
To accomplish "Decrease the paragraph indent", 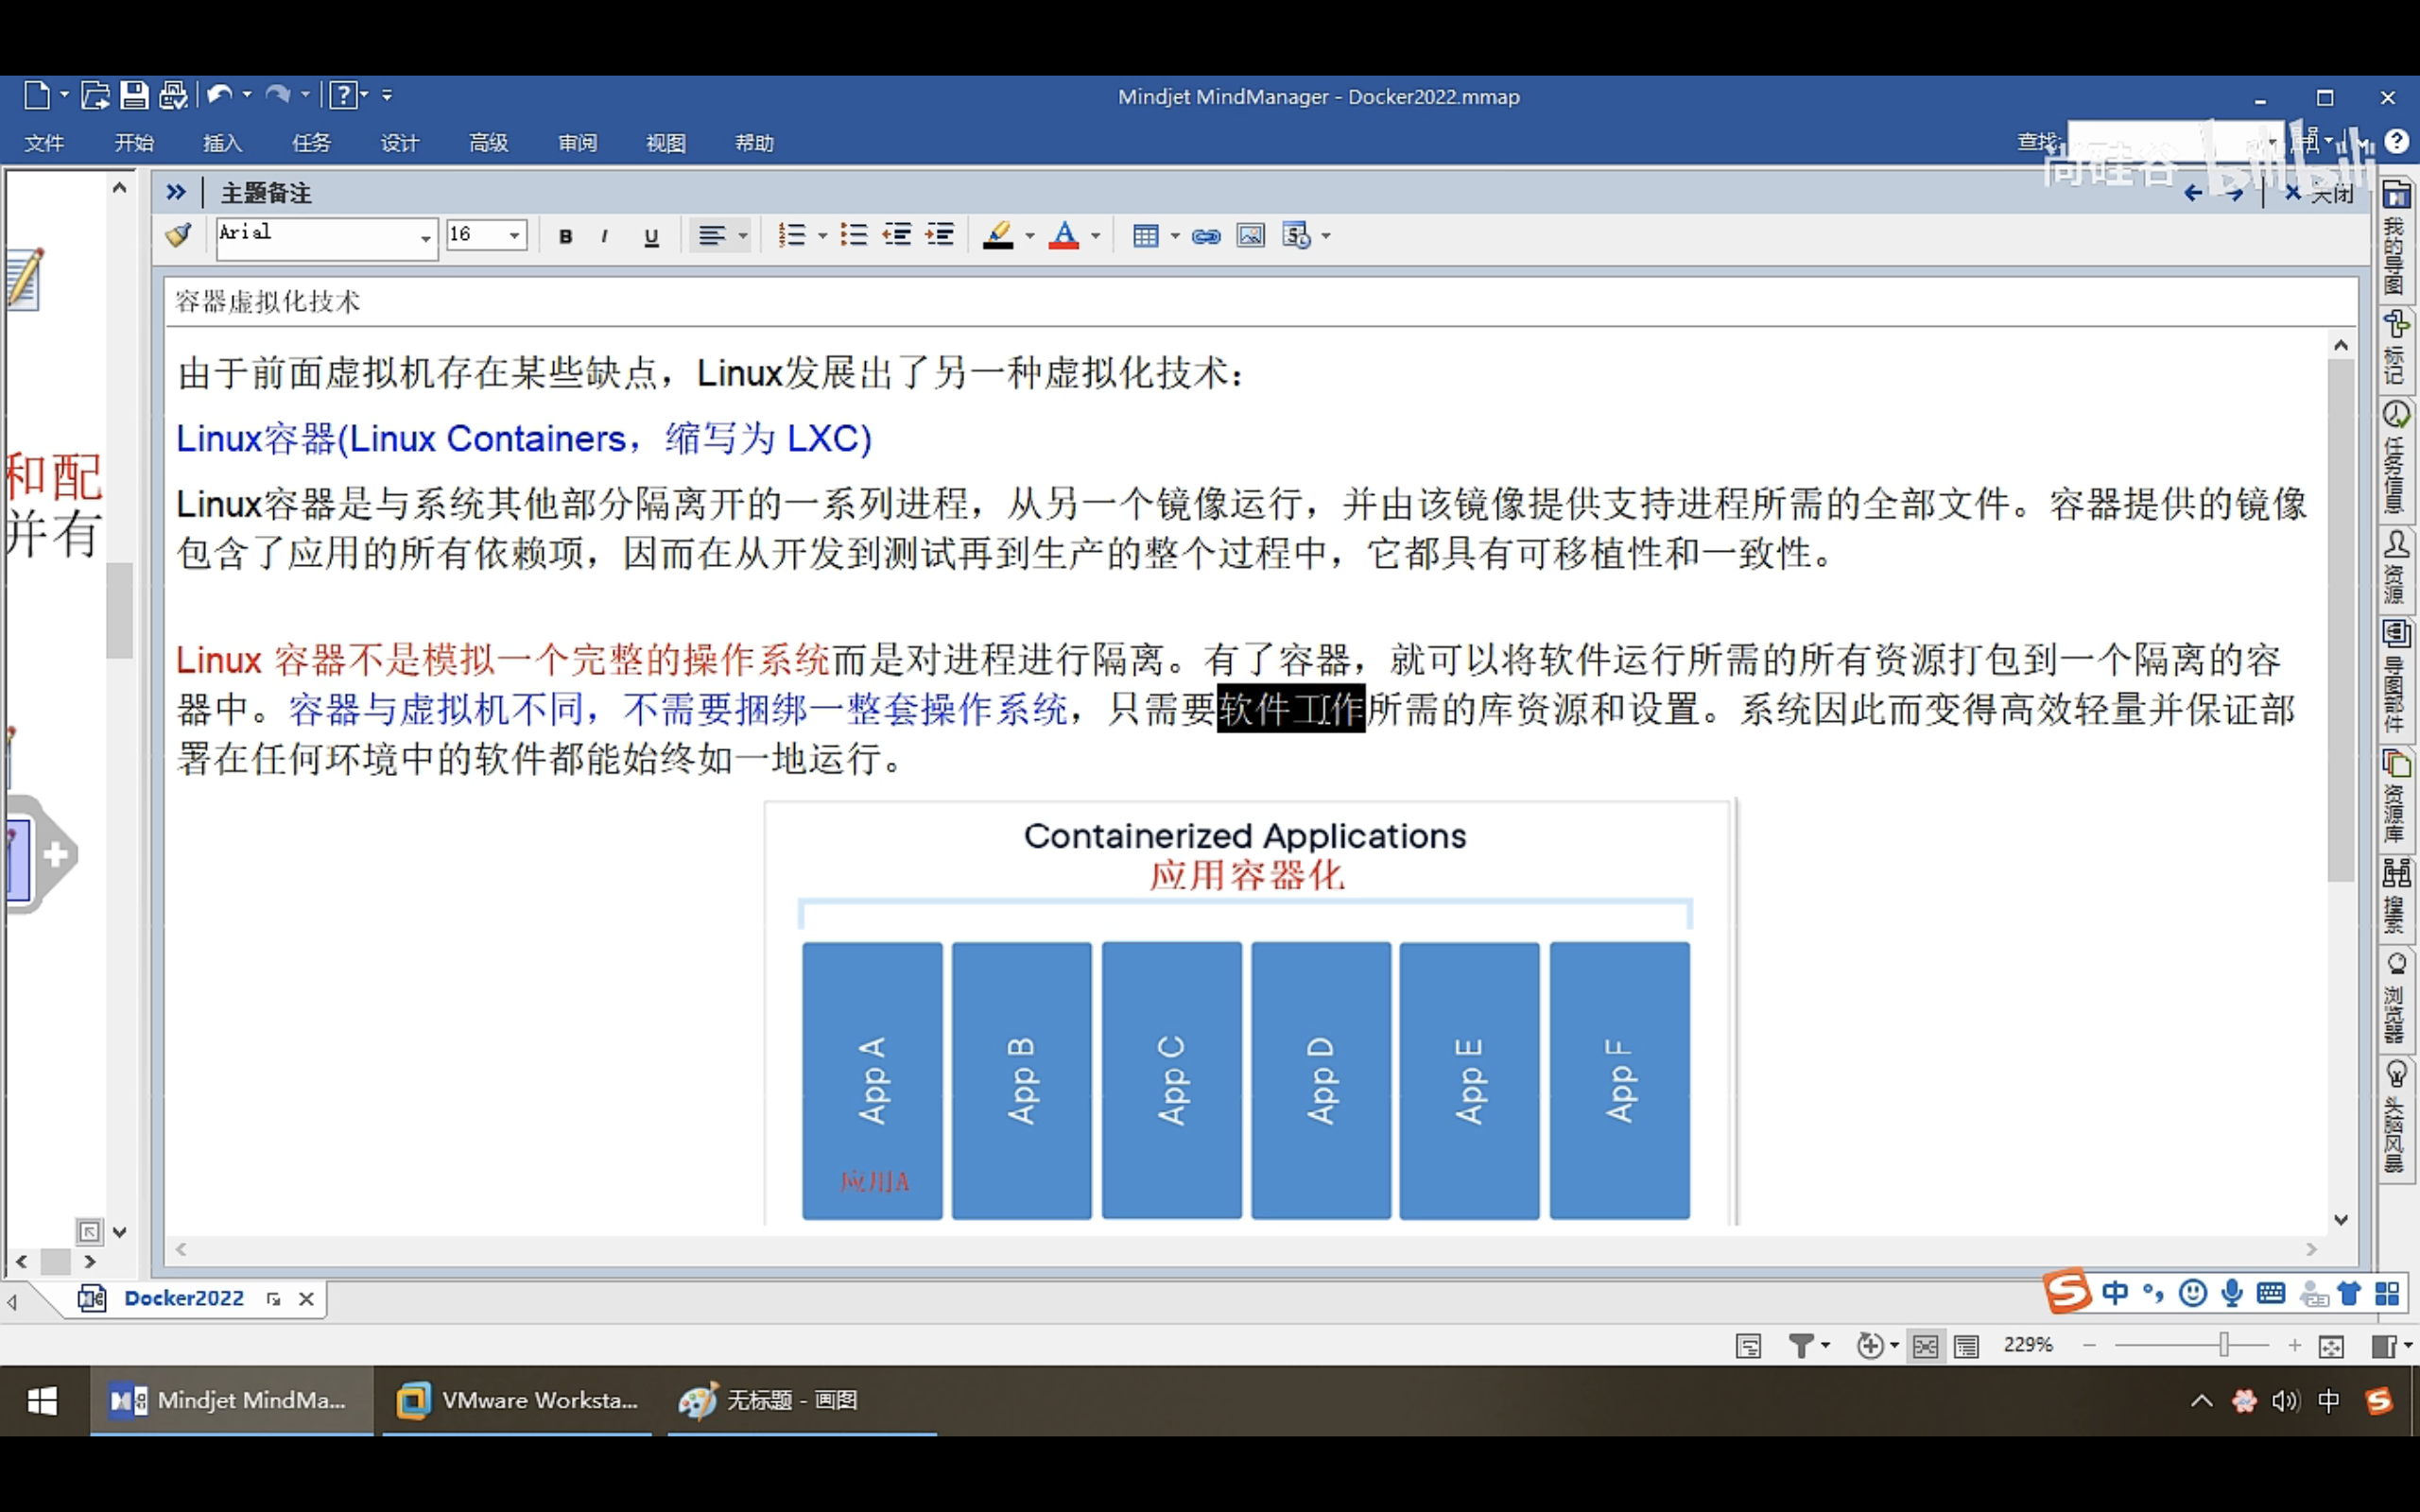I will tap(896, 235).
